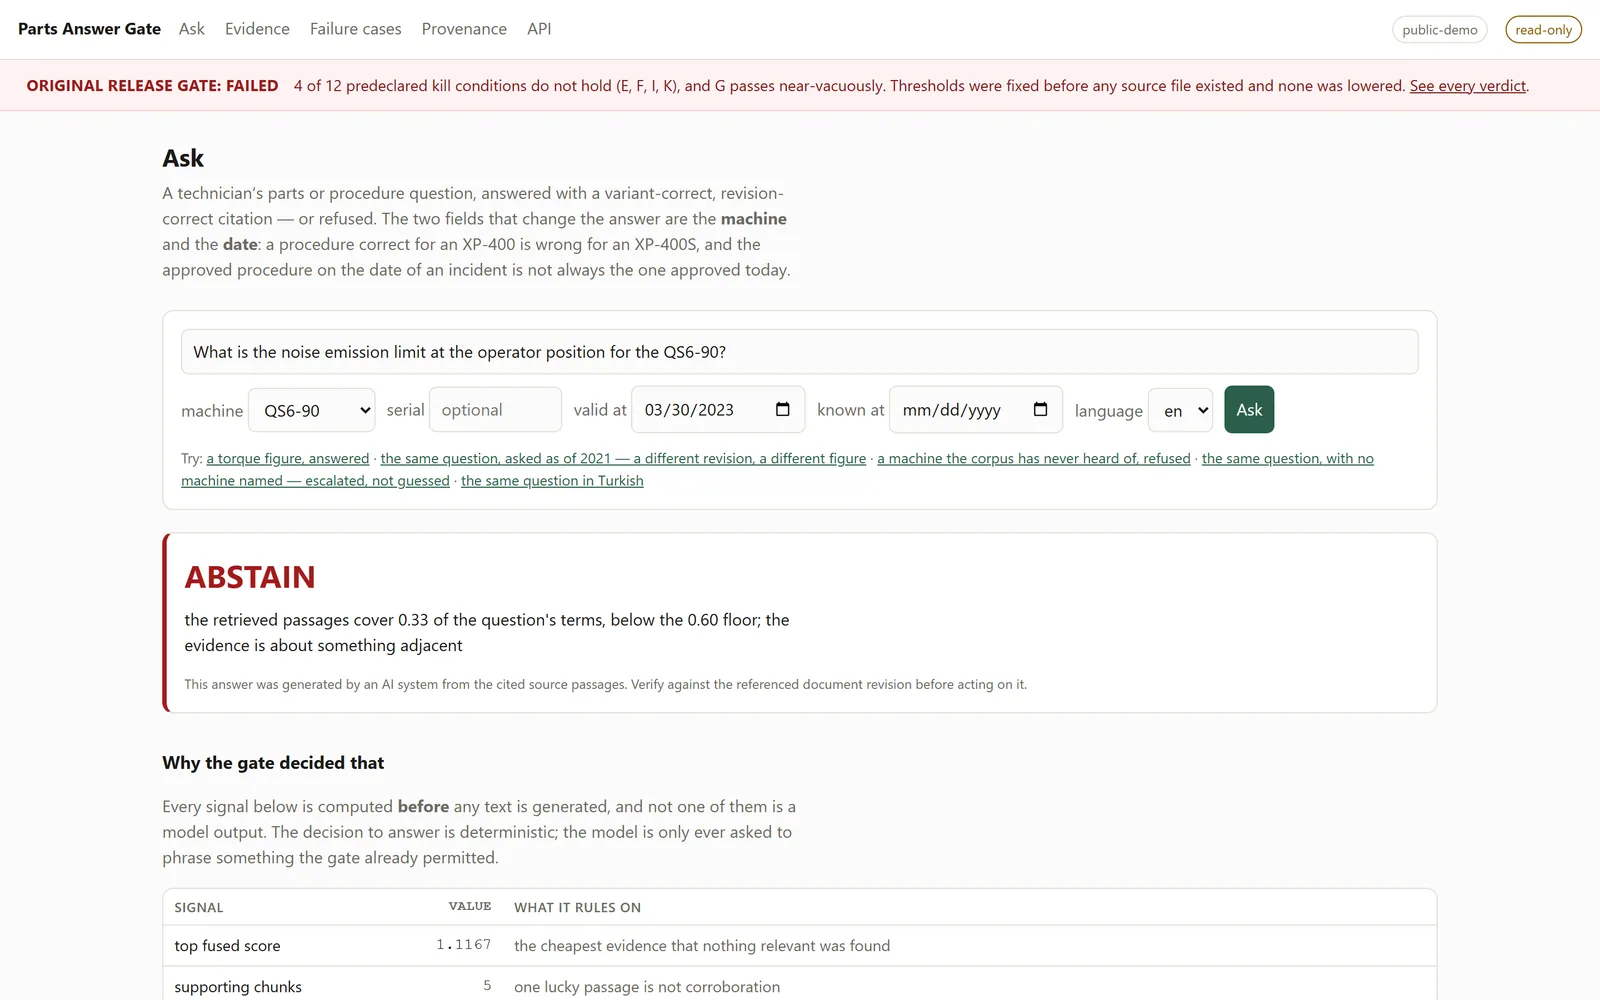Open the Evidence nav item

click(x=257, y=29)
